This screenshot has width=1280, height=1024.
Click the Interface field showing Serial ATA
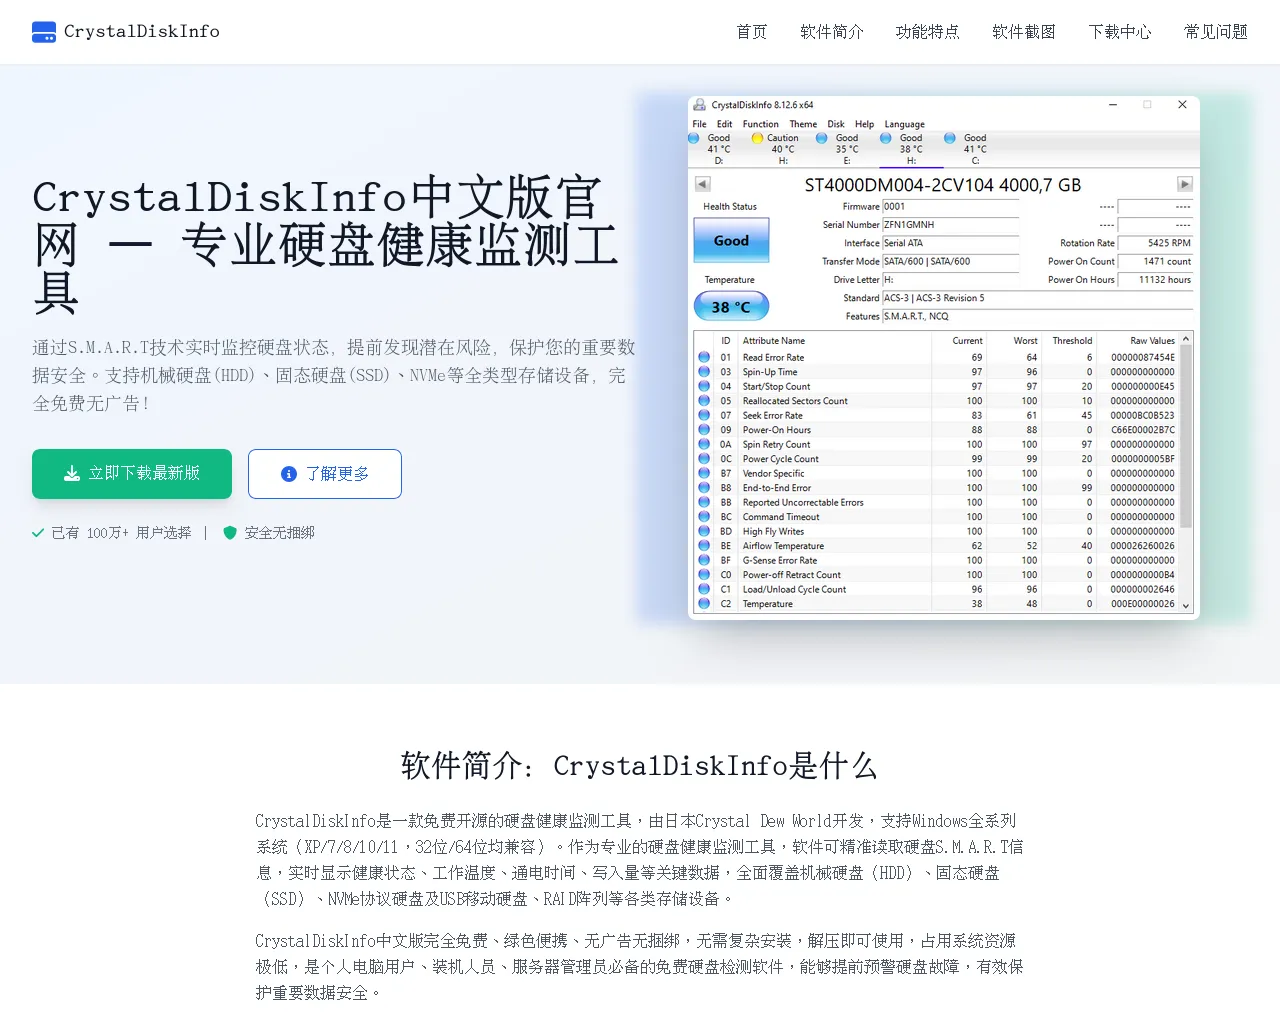(x=950, y=243)
